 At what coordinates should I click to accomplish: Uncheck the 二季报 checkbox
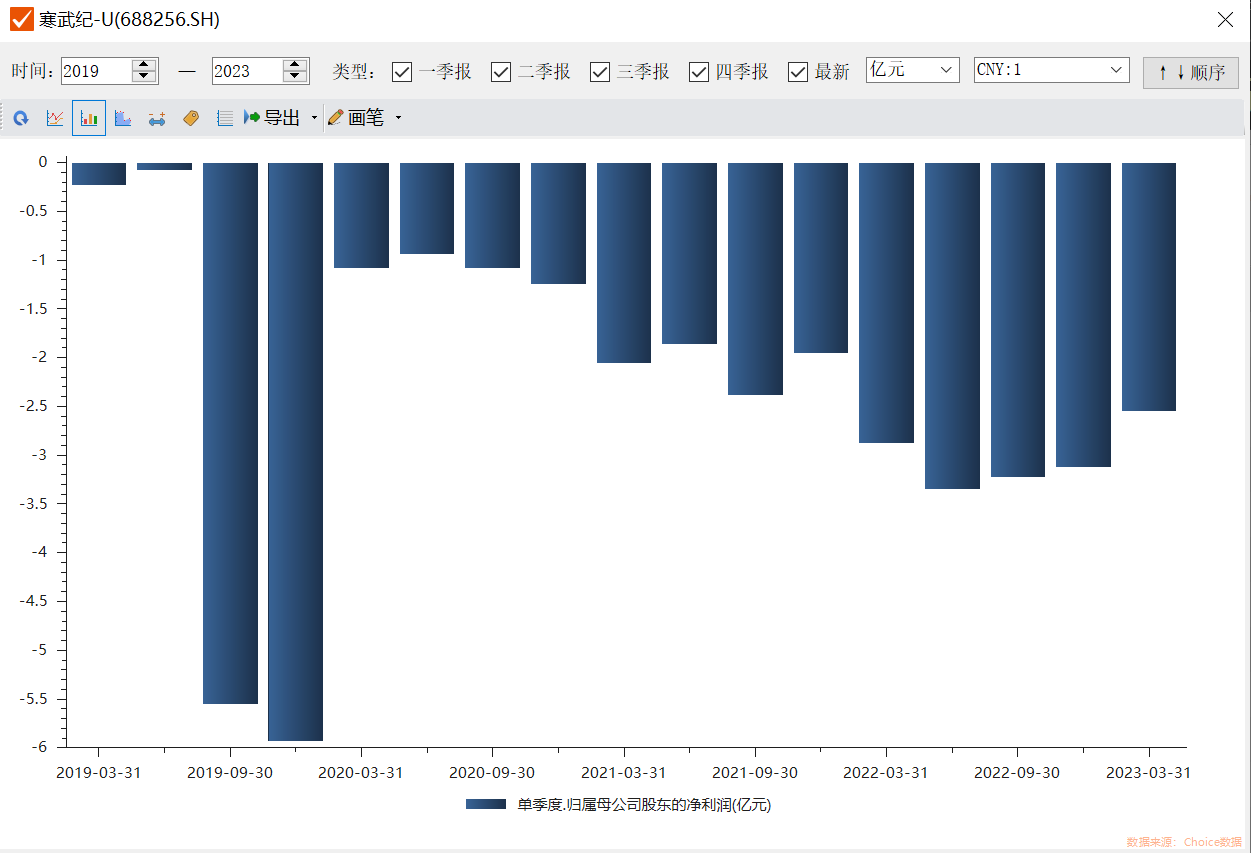501,72
